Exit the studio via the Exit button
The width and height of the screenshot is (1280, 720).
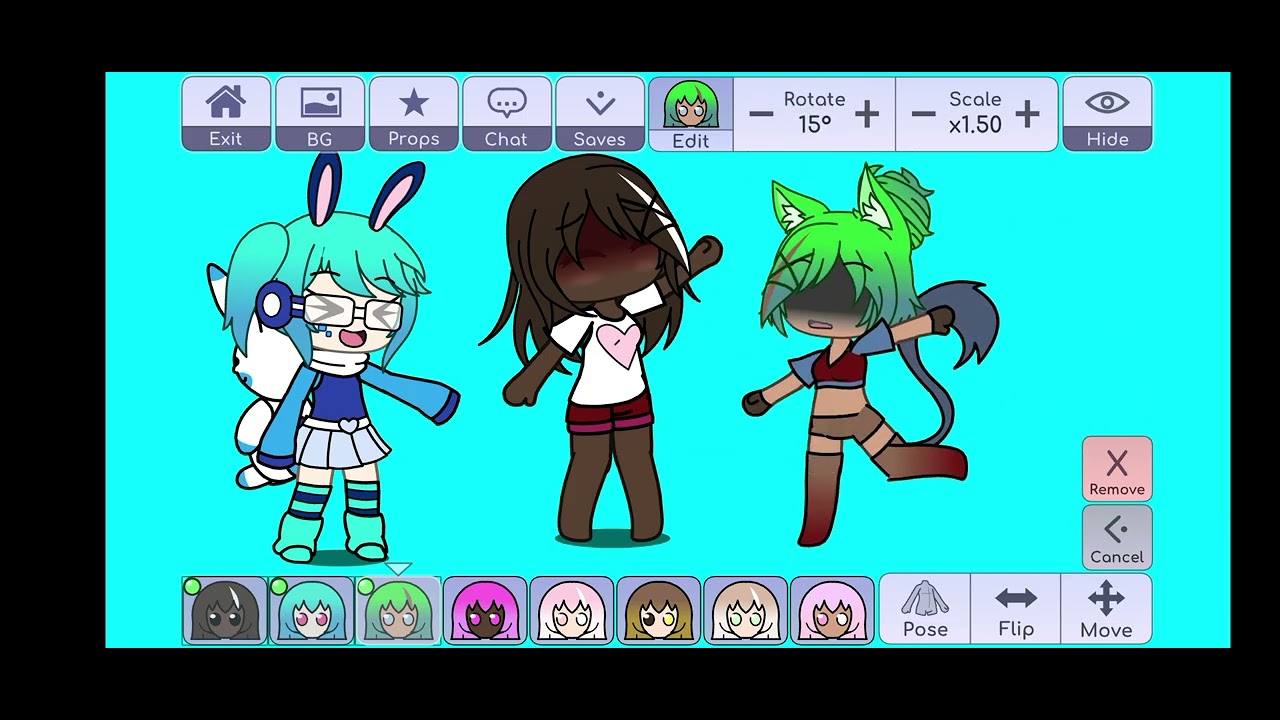pos(226,114)
